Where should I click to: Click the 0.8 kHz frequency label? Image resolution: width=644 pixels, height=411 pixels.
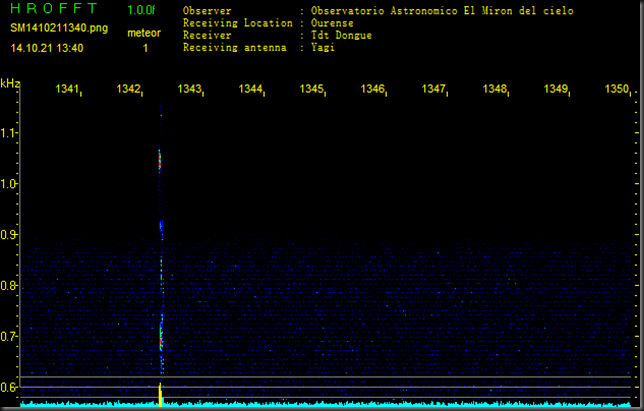pyautogui.click(x=8, y=286)
